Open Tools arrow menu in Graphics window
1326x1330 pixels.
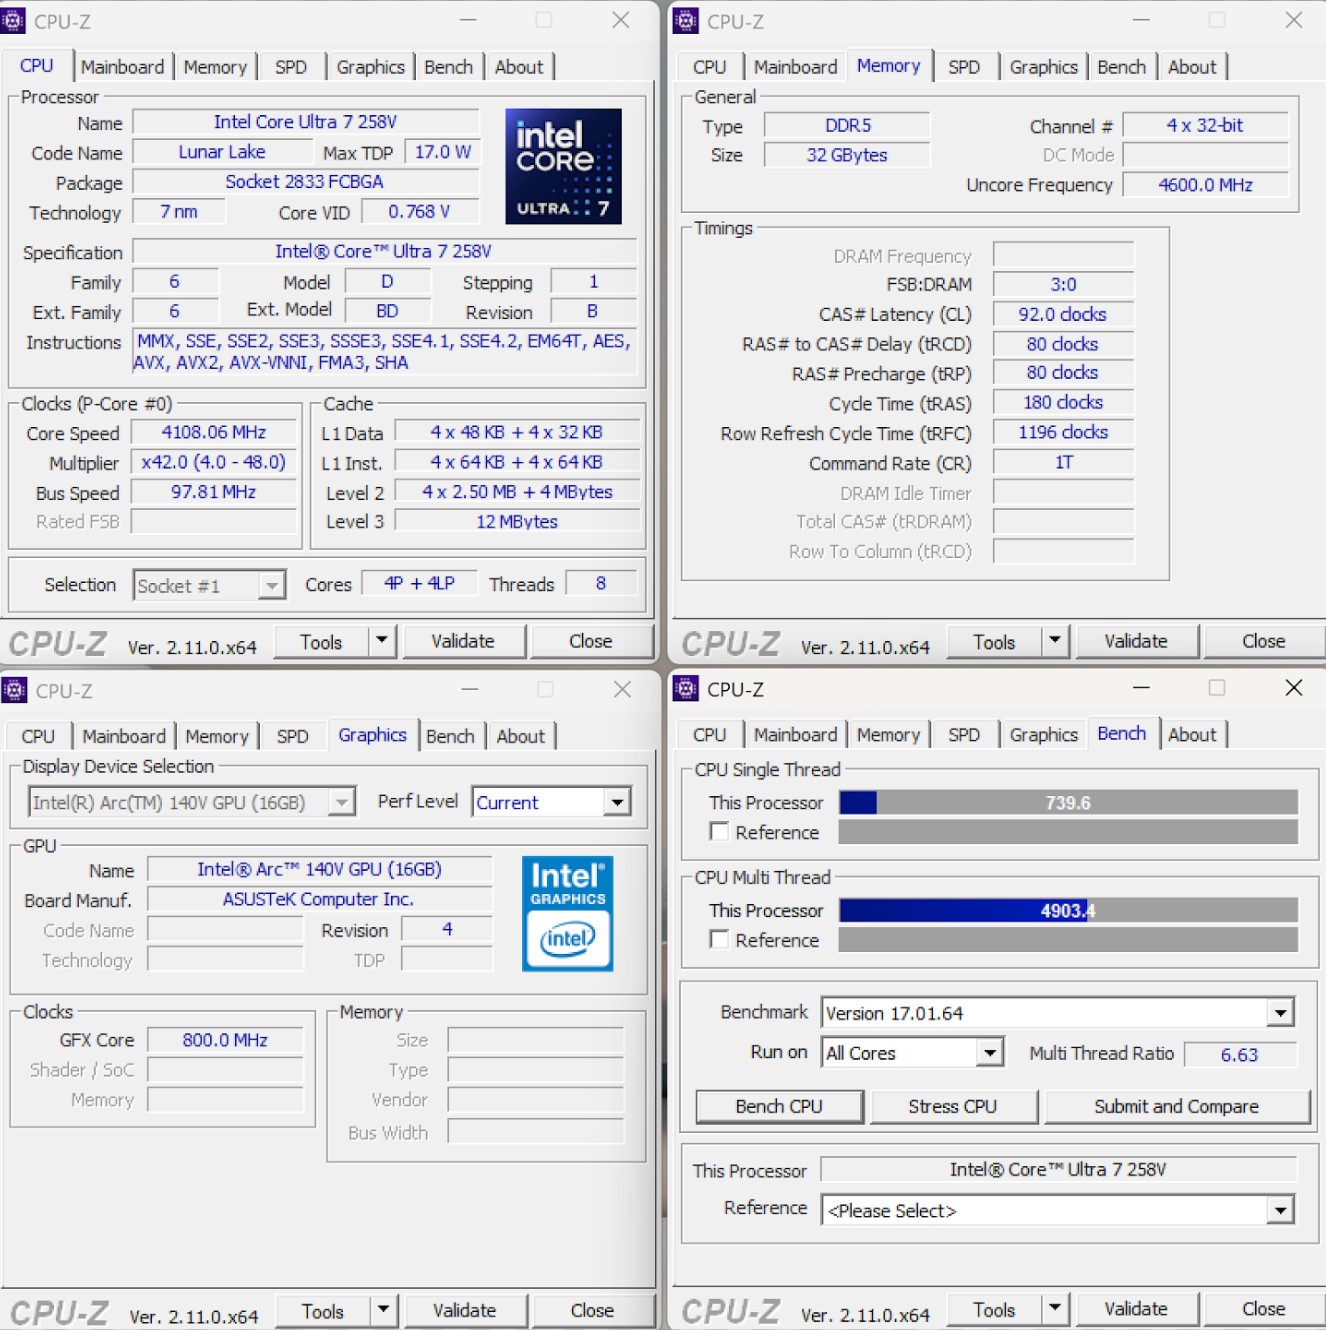383,1310
